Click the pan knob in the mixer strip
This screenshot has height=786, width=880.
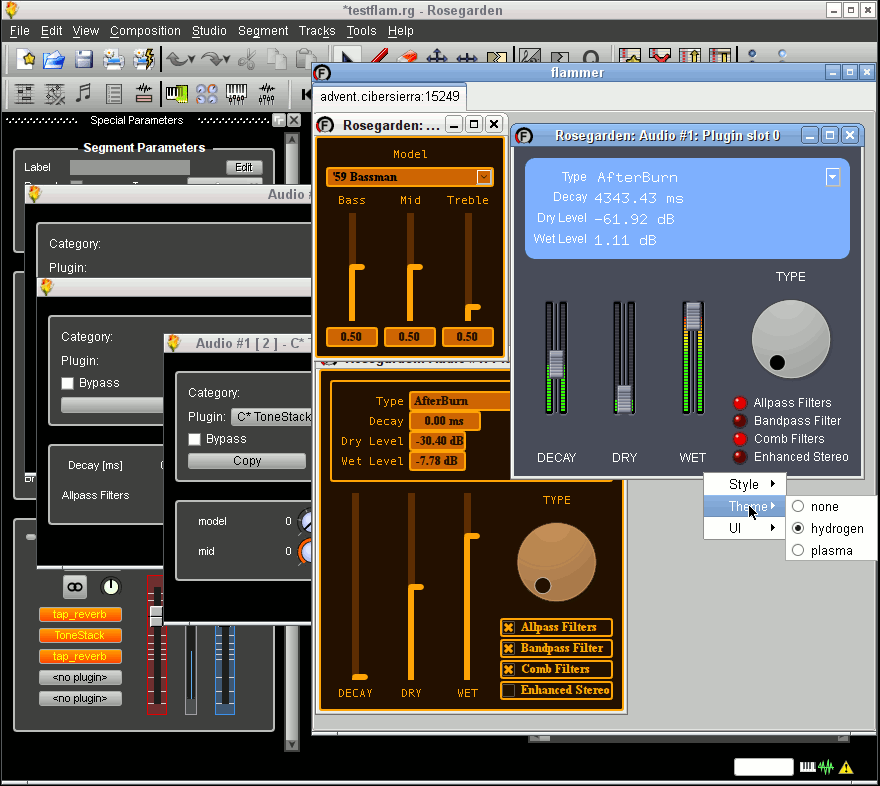111,587
